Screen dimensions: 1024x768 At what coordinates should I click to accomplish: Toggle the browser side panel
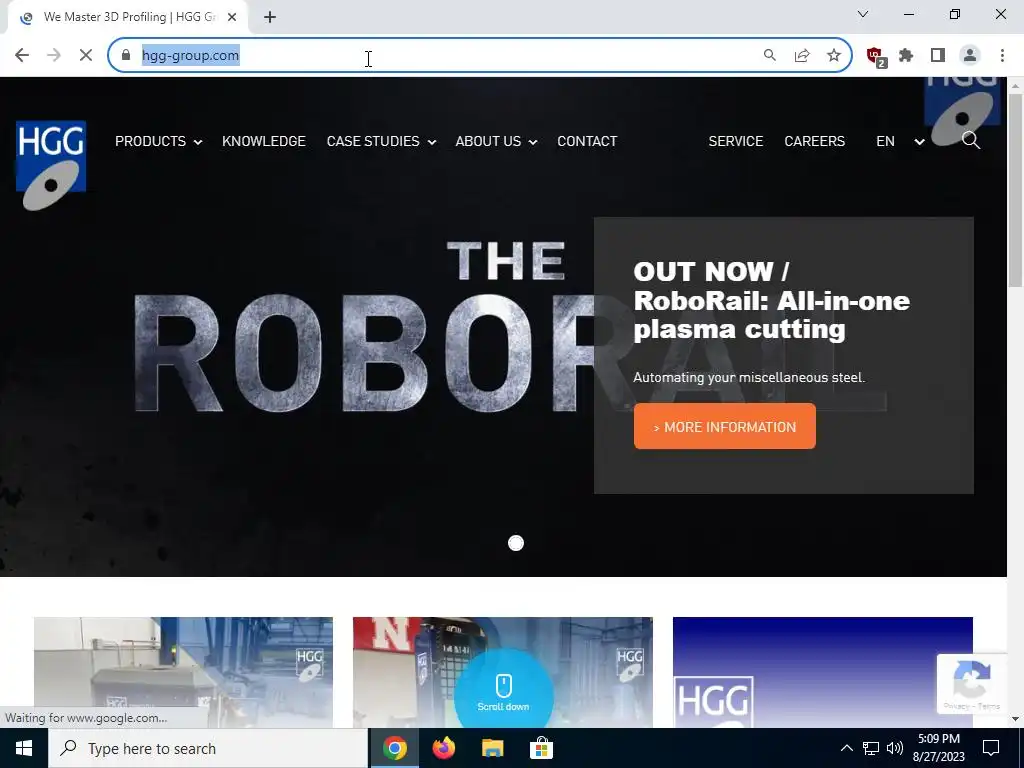click(938, 56)
